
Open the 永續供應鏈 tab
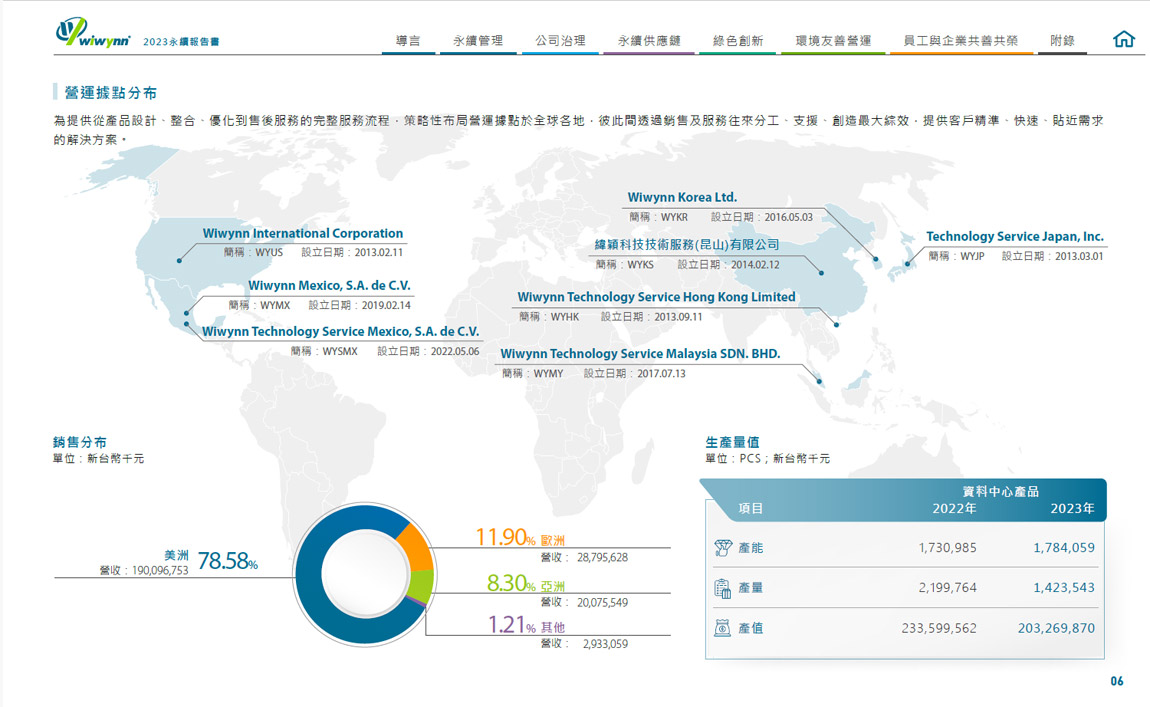[x=649, y=41]
